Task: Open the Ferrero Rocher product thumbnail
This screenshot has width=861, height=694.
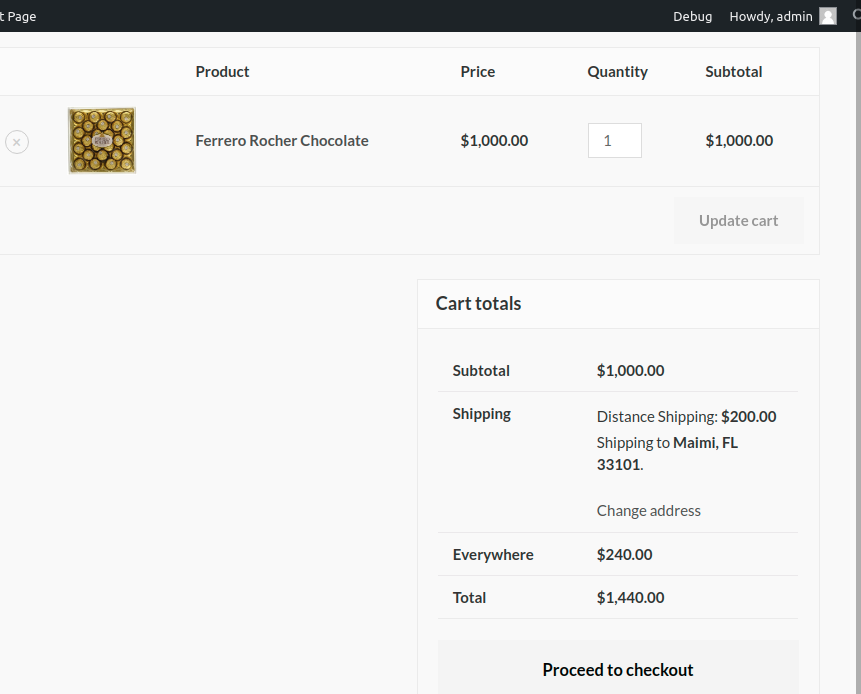Action: pos(102,141)
